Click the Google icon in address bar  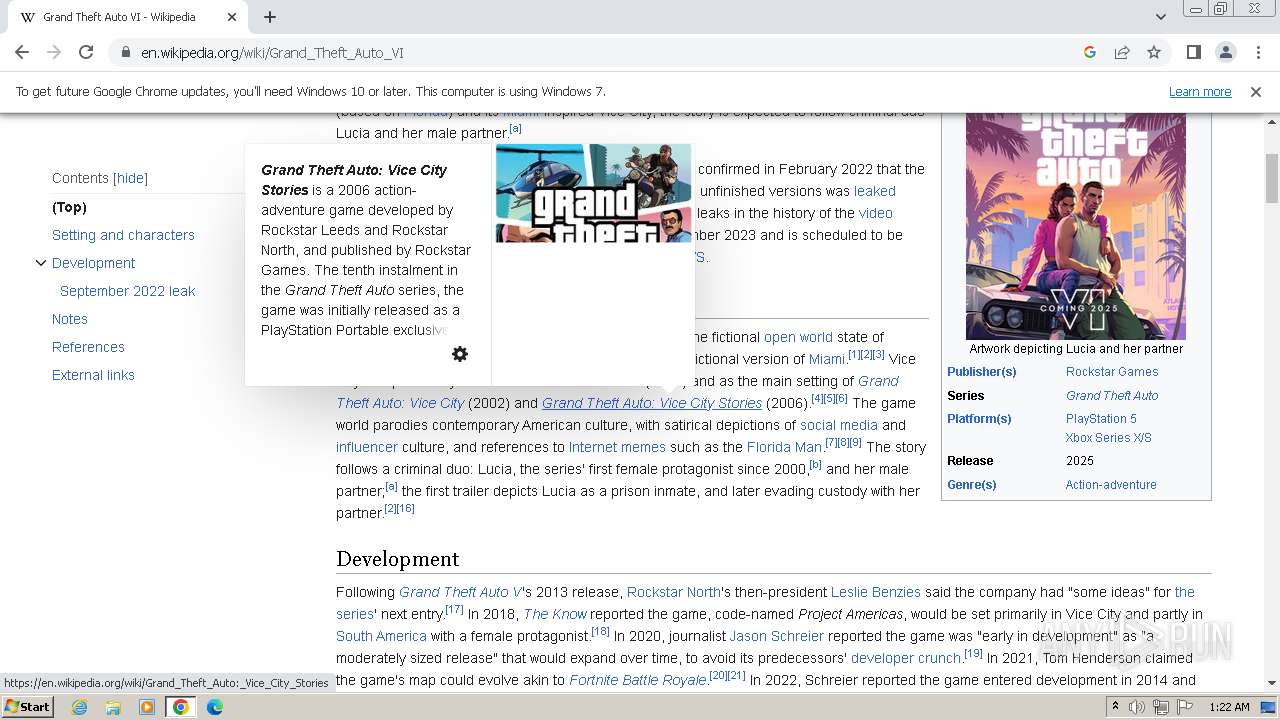1090,52
